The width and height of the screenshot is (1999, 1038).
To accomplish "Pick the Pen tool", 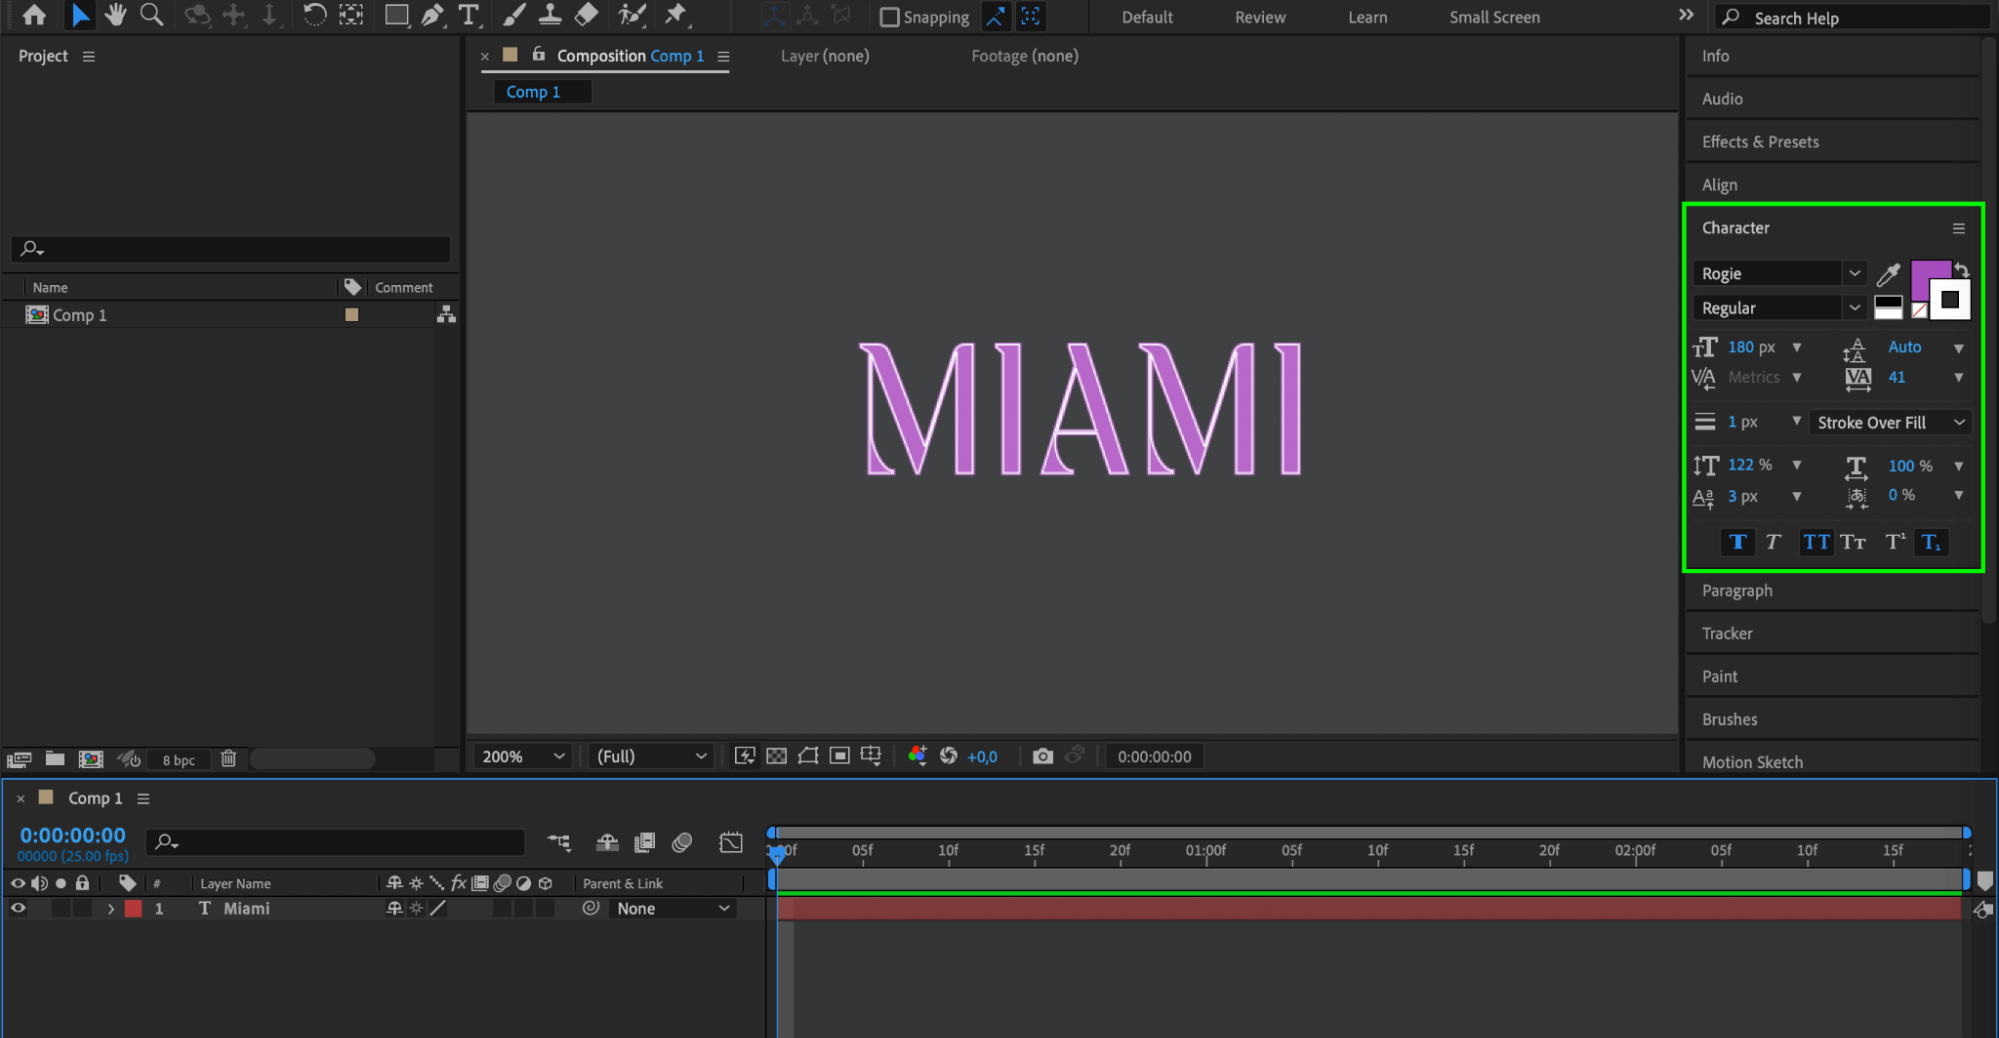I will 432,15.
